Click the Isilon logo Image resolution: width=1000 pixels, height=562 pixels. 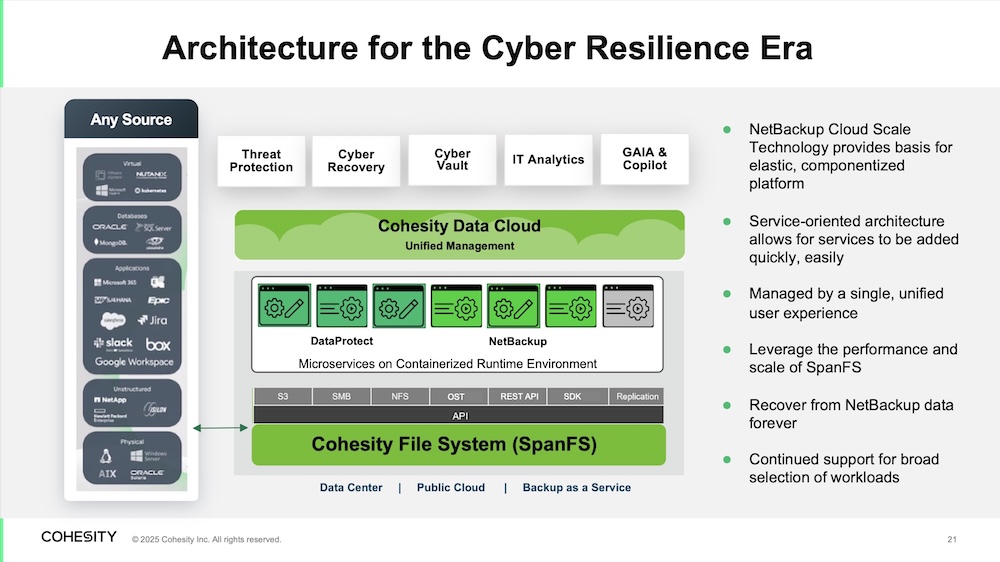(155, 408)
